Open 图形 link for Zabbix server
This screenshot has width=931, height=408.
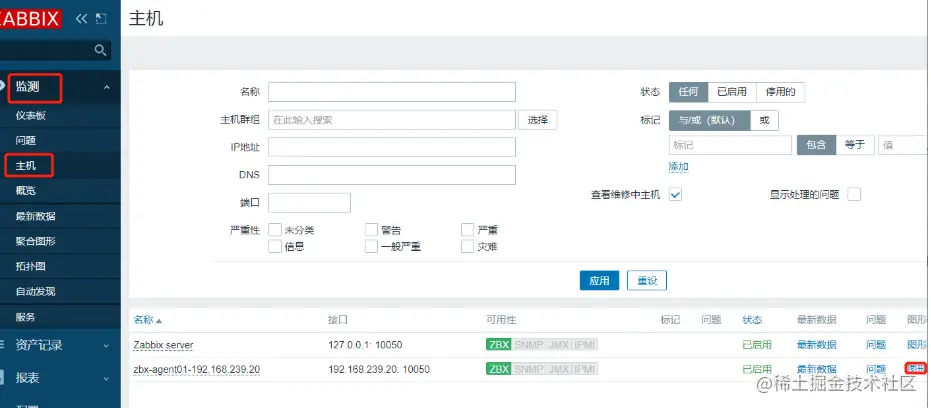point(917,344)
